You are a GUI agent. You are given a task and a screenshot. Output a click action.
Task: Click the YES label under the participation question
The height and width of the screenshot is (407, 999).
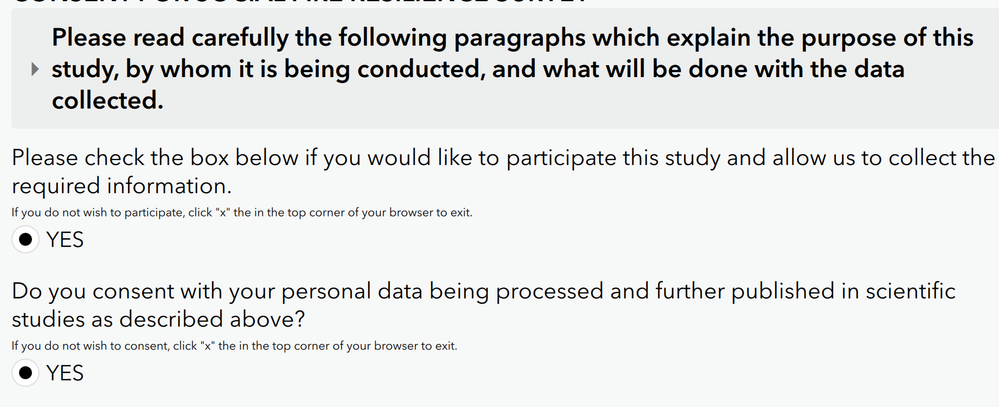pyautogui.click(x=65, y=240)
